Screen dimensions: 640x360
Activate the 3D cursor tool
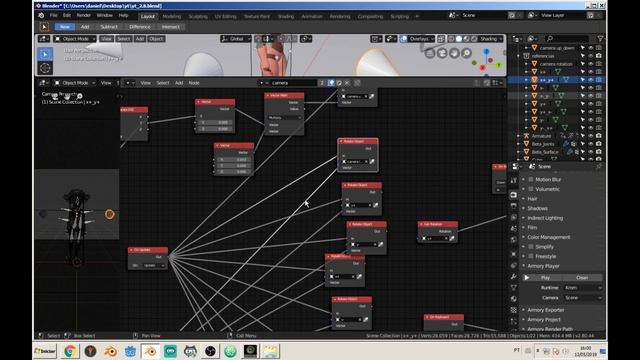click(x=45, y=68)
